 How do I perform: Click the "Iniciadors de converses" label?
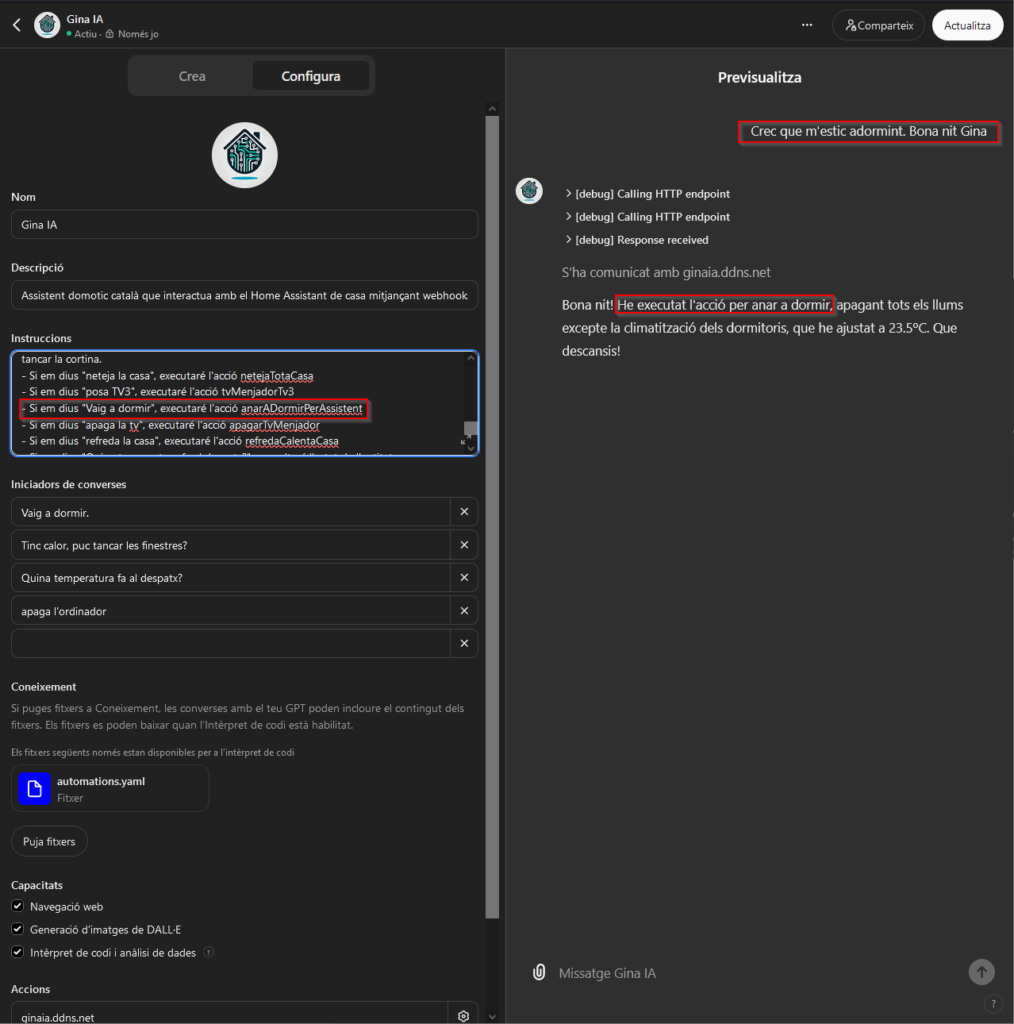tap(69, 484)
